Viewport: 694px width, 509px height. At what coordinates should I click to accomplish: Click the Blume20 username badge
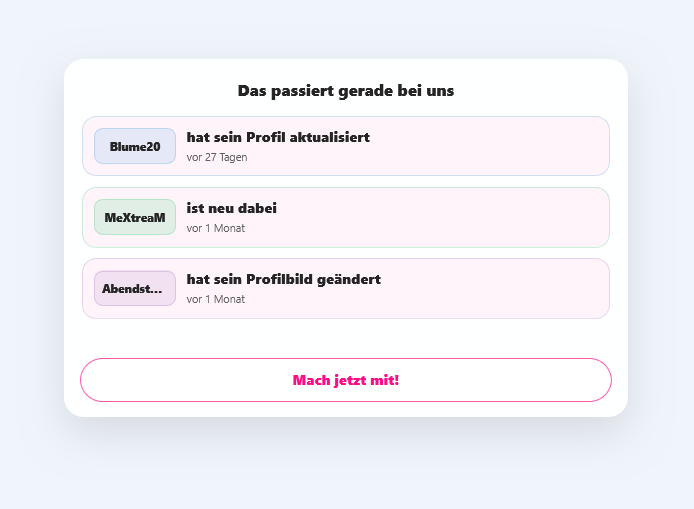point(135,146)
